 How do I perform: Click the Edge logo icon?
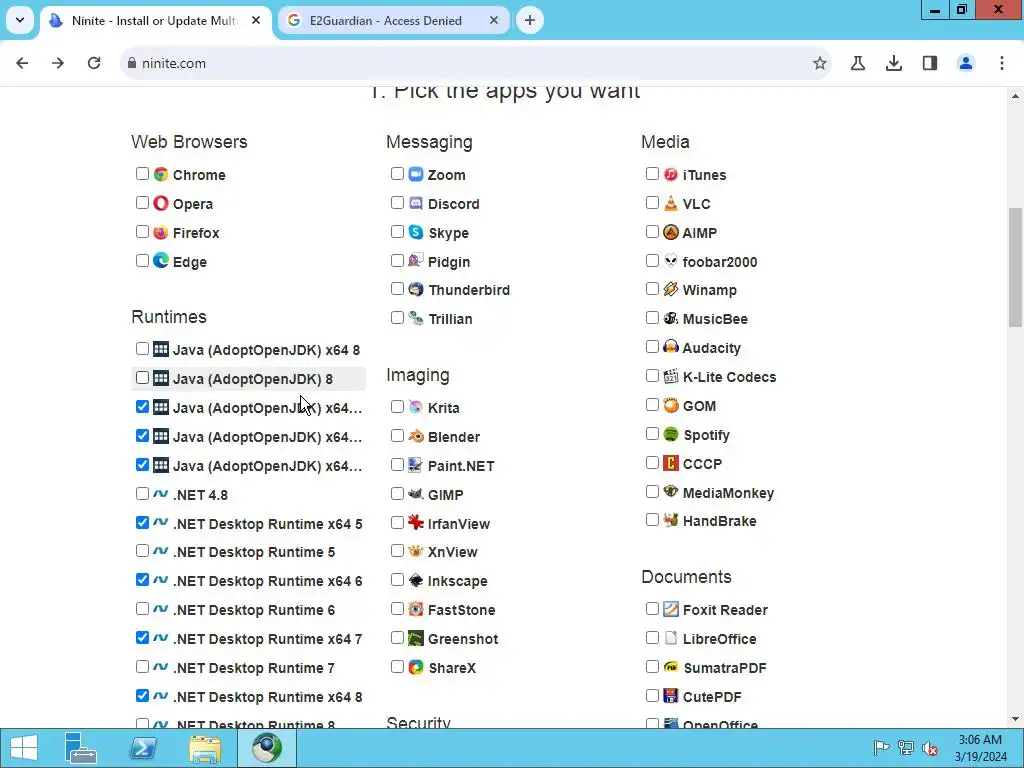(161, 261)
